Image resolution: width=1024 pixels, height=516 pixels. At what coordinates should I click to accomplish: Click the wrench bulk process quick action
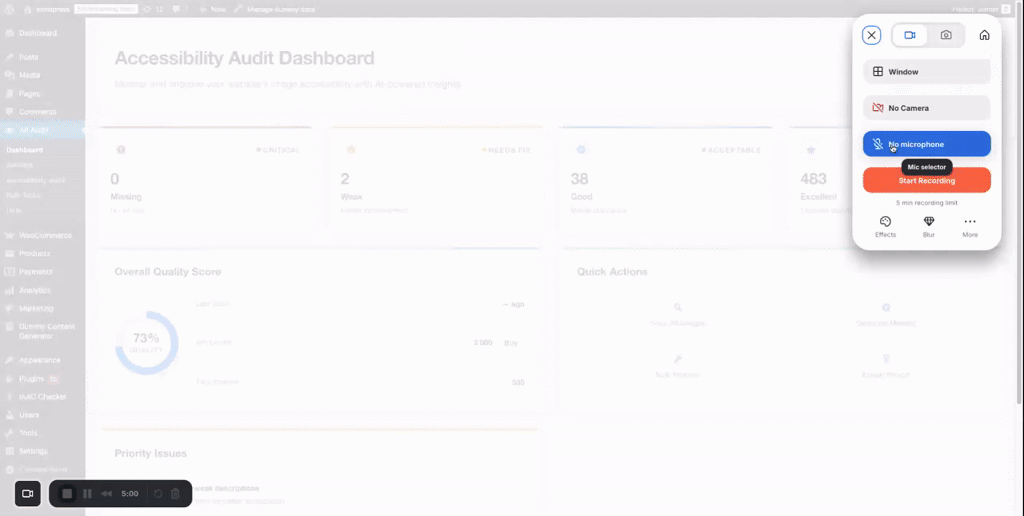pyautogui.click(x=678, y=359)
